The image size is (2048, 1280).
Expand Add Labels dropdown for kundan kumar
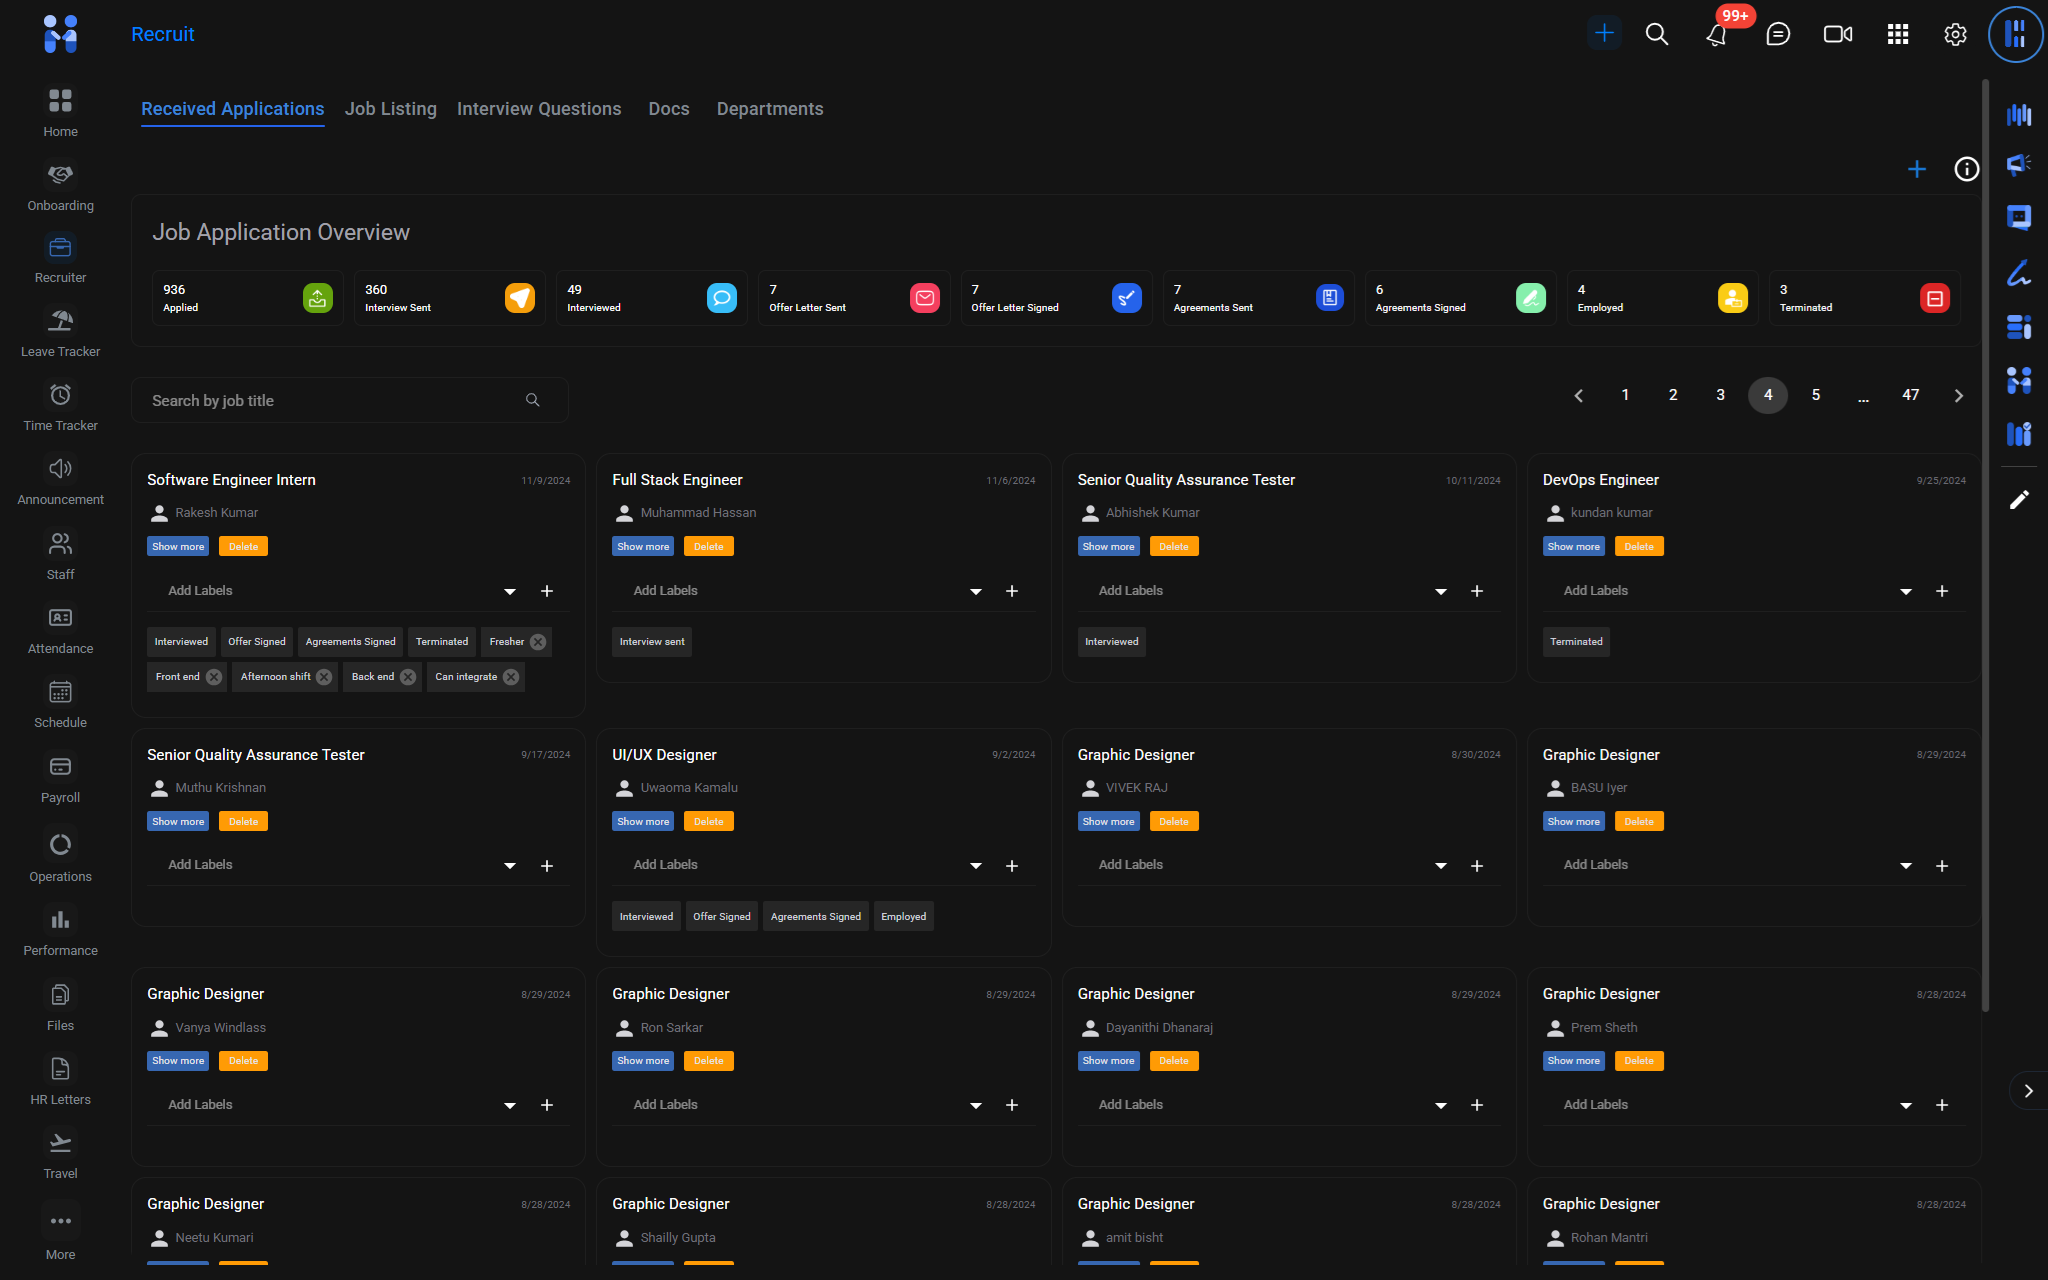coord(1905,592)
